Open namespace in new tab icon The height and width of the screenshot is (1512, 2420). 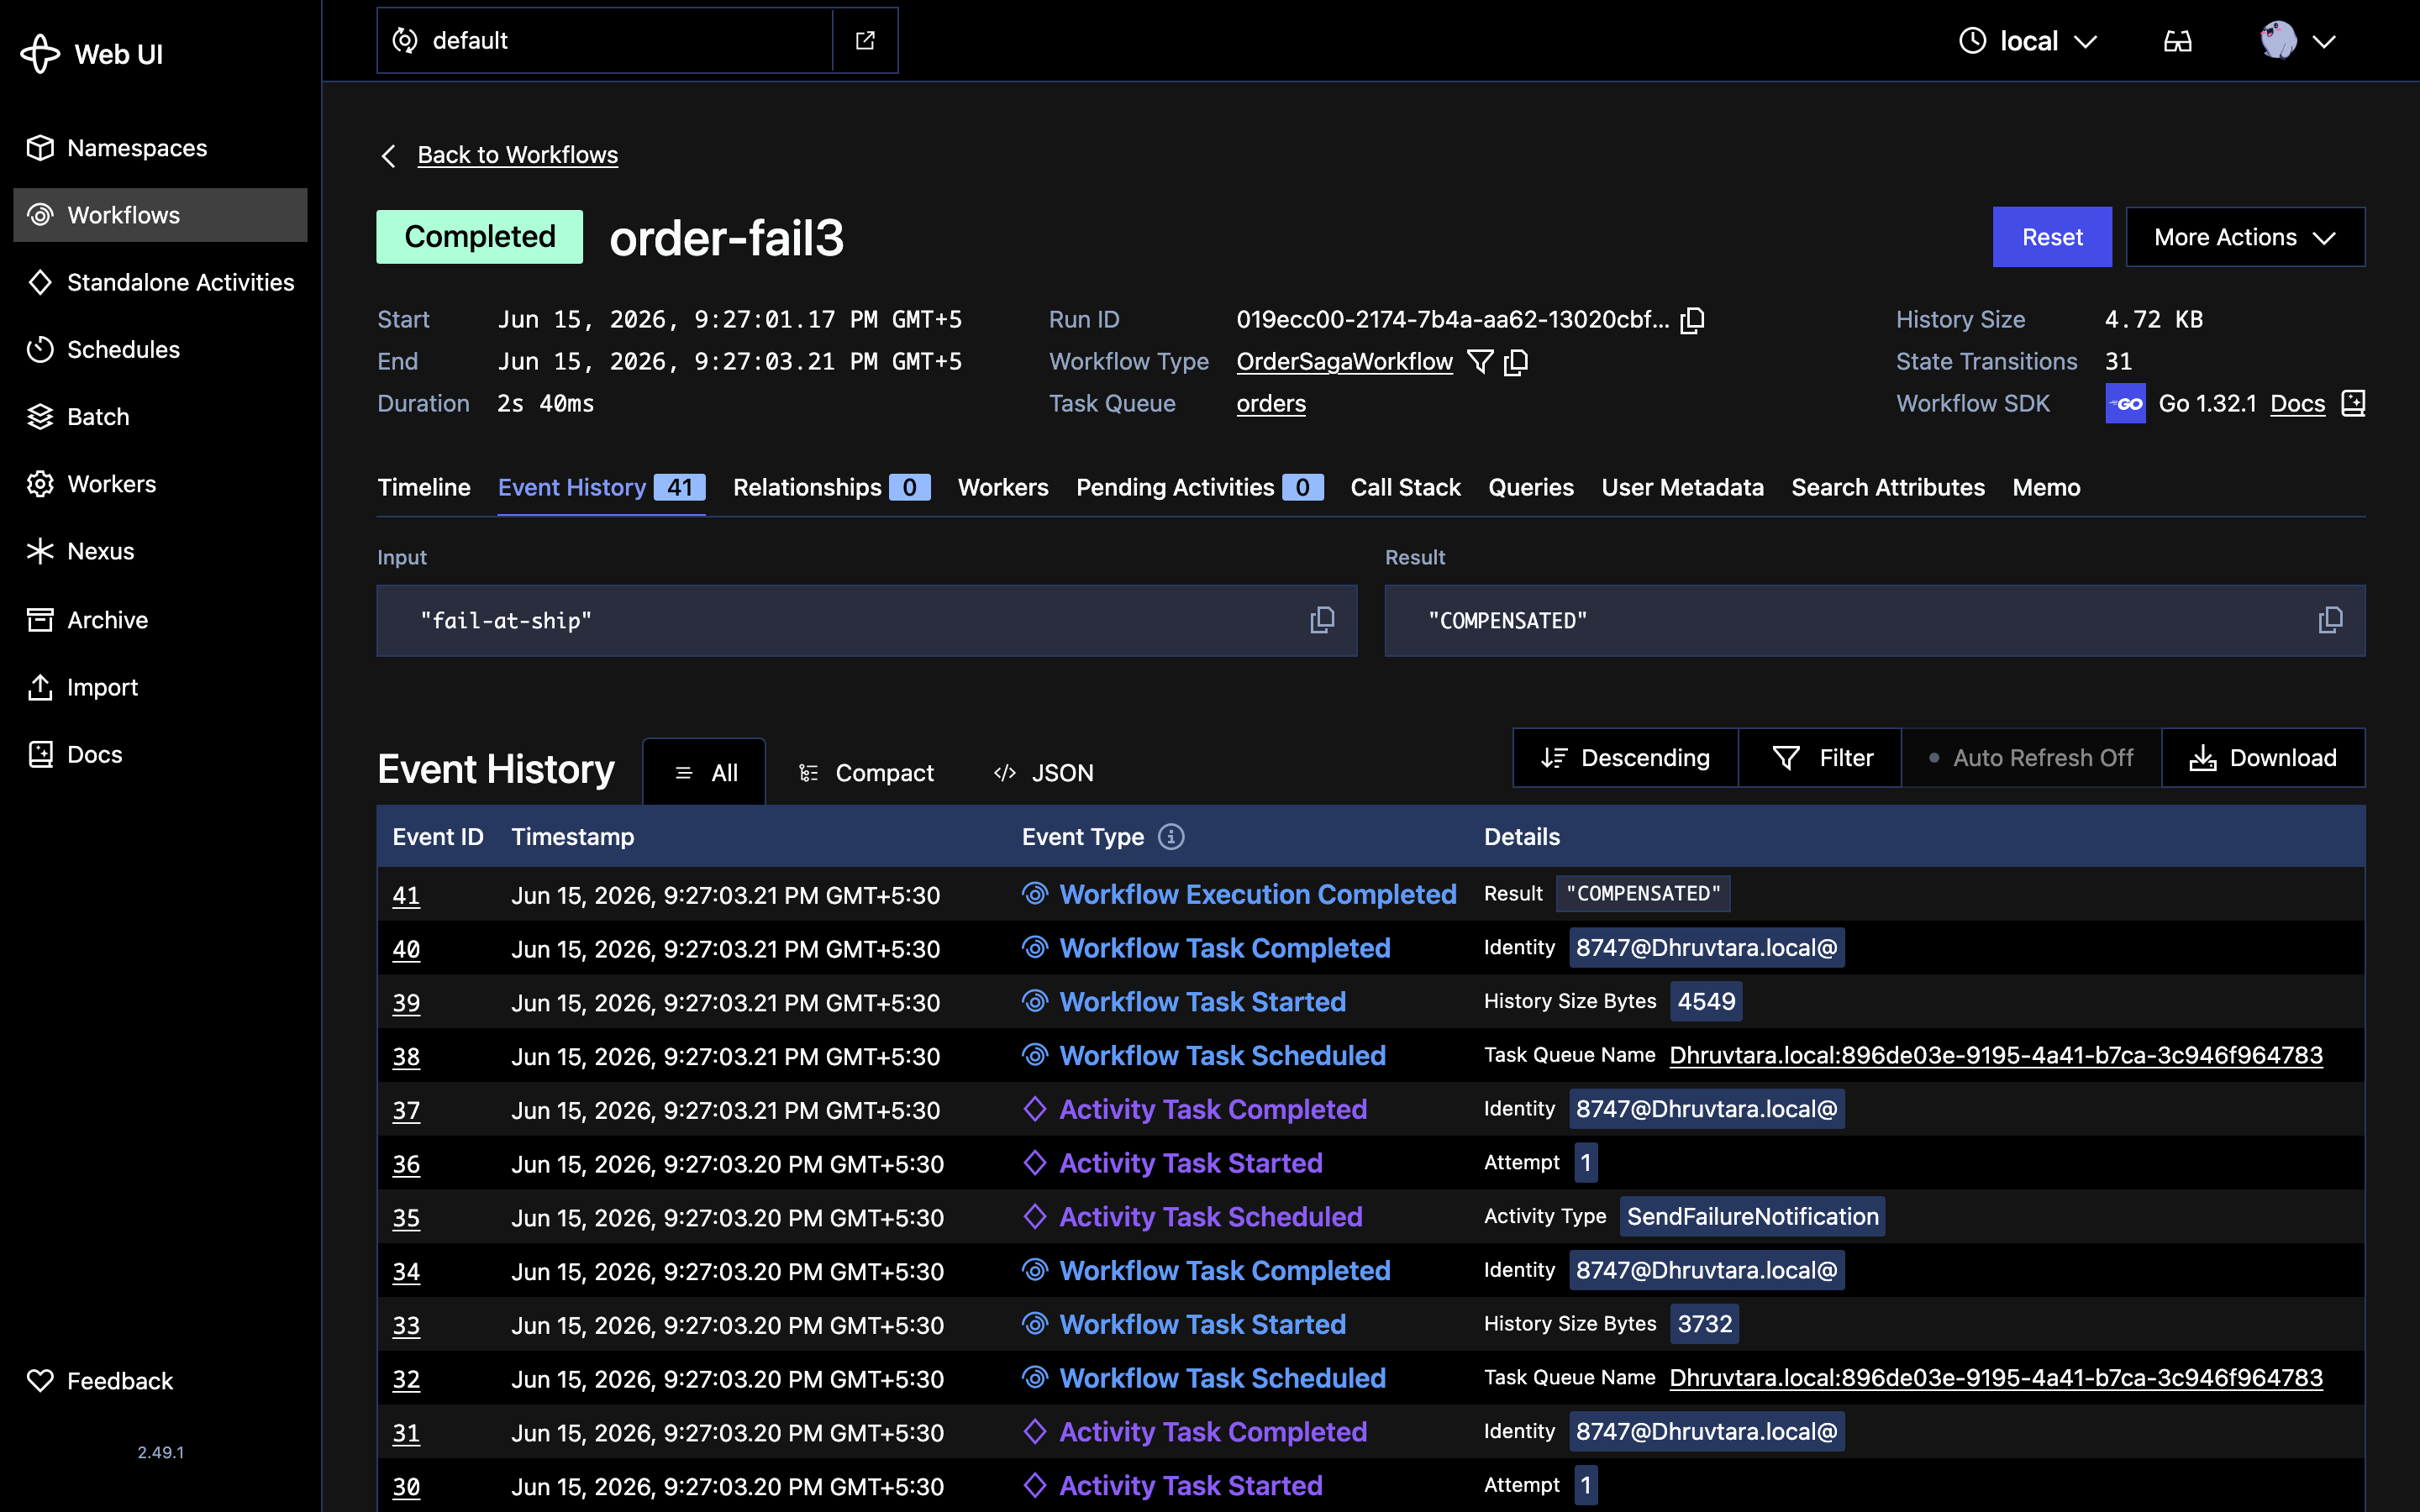coord(865,40)
